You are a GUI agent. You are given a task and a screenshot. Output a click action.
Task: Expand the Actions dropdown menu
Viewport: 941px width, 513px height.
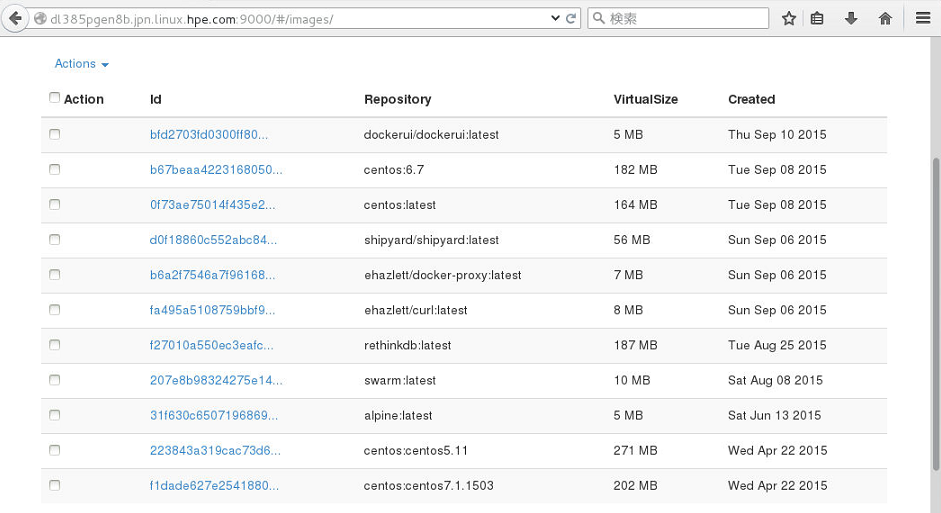(x=82, y=64)
